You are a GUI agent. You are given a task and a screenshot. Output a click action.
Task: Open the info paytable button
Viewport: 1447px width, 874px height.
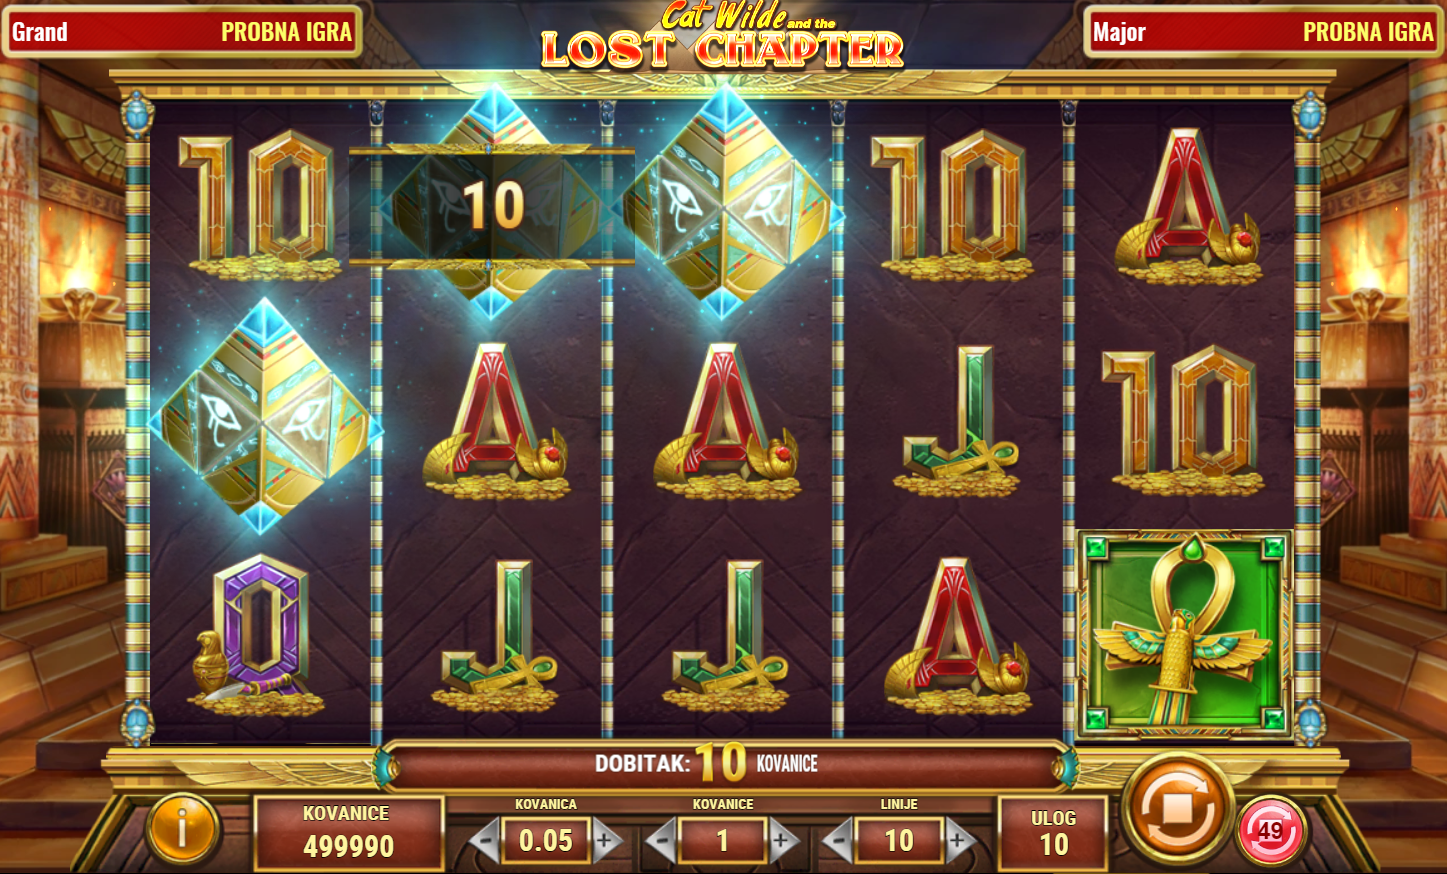pyautogui.click(x=182, y=828)
